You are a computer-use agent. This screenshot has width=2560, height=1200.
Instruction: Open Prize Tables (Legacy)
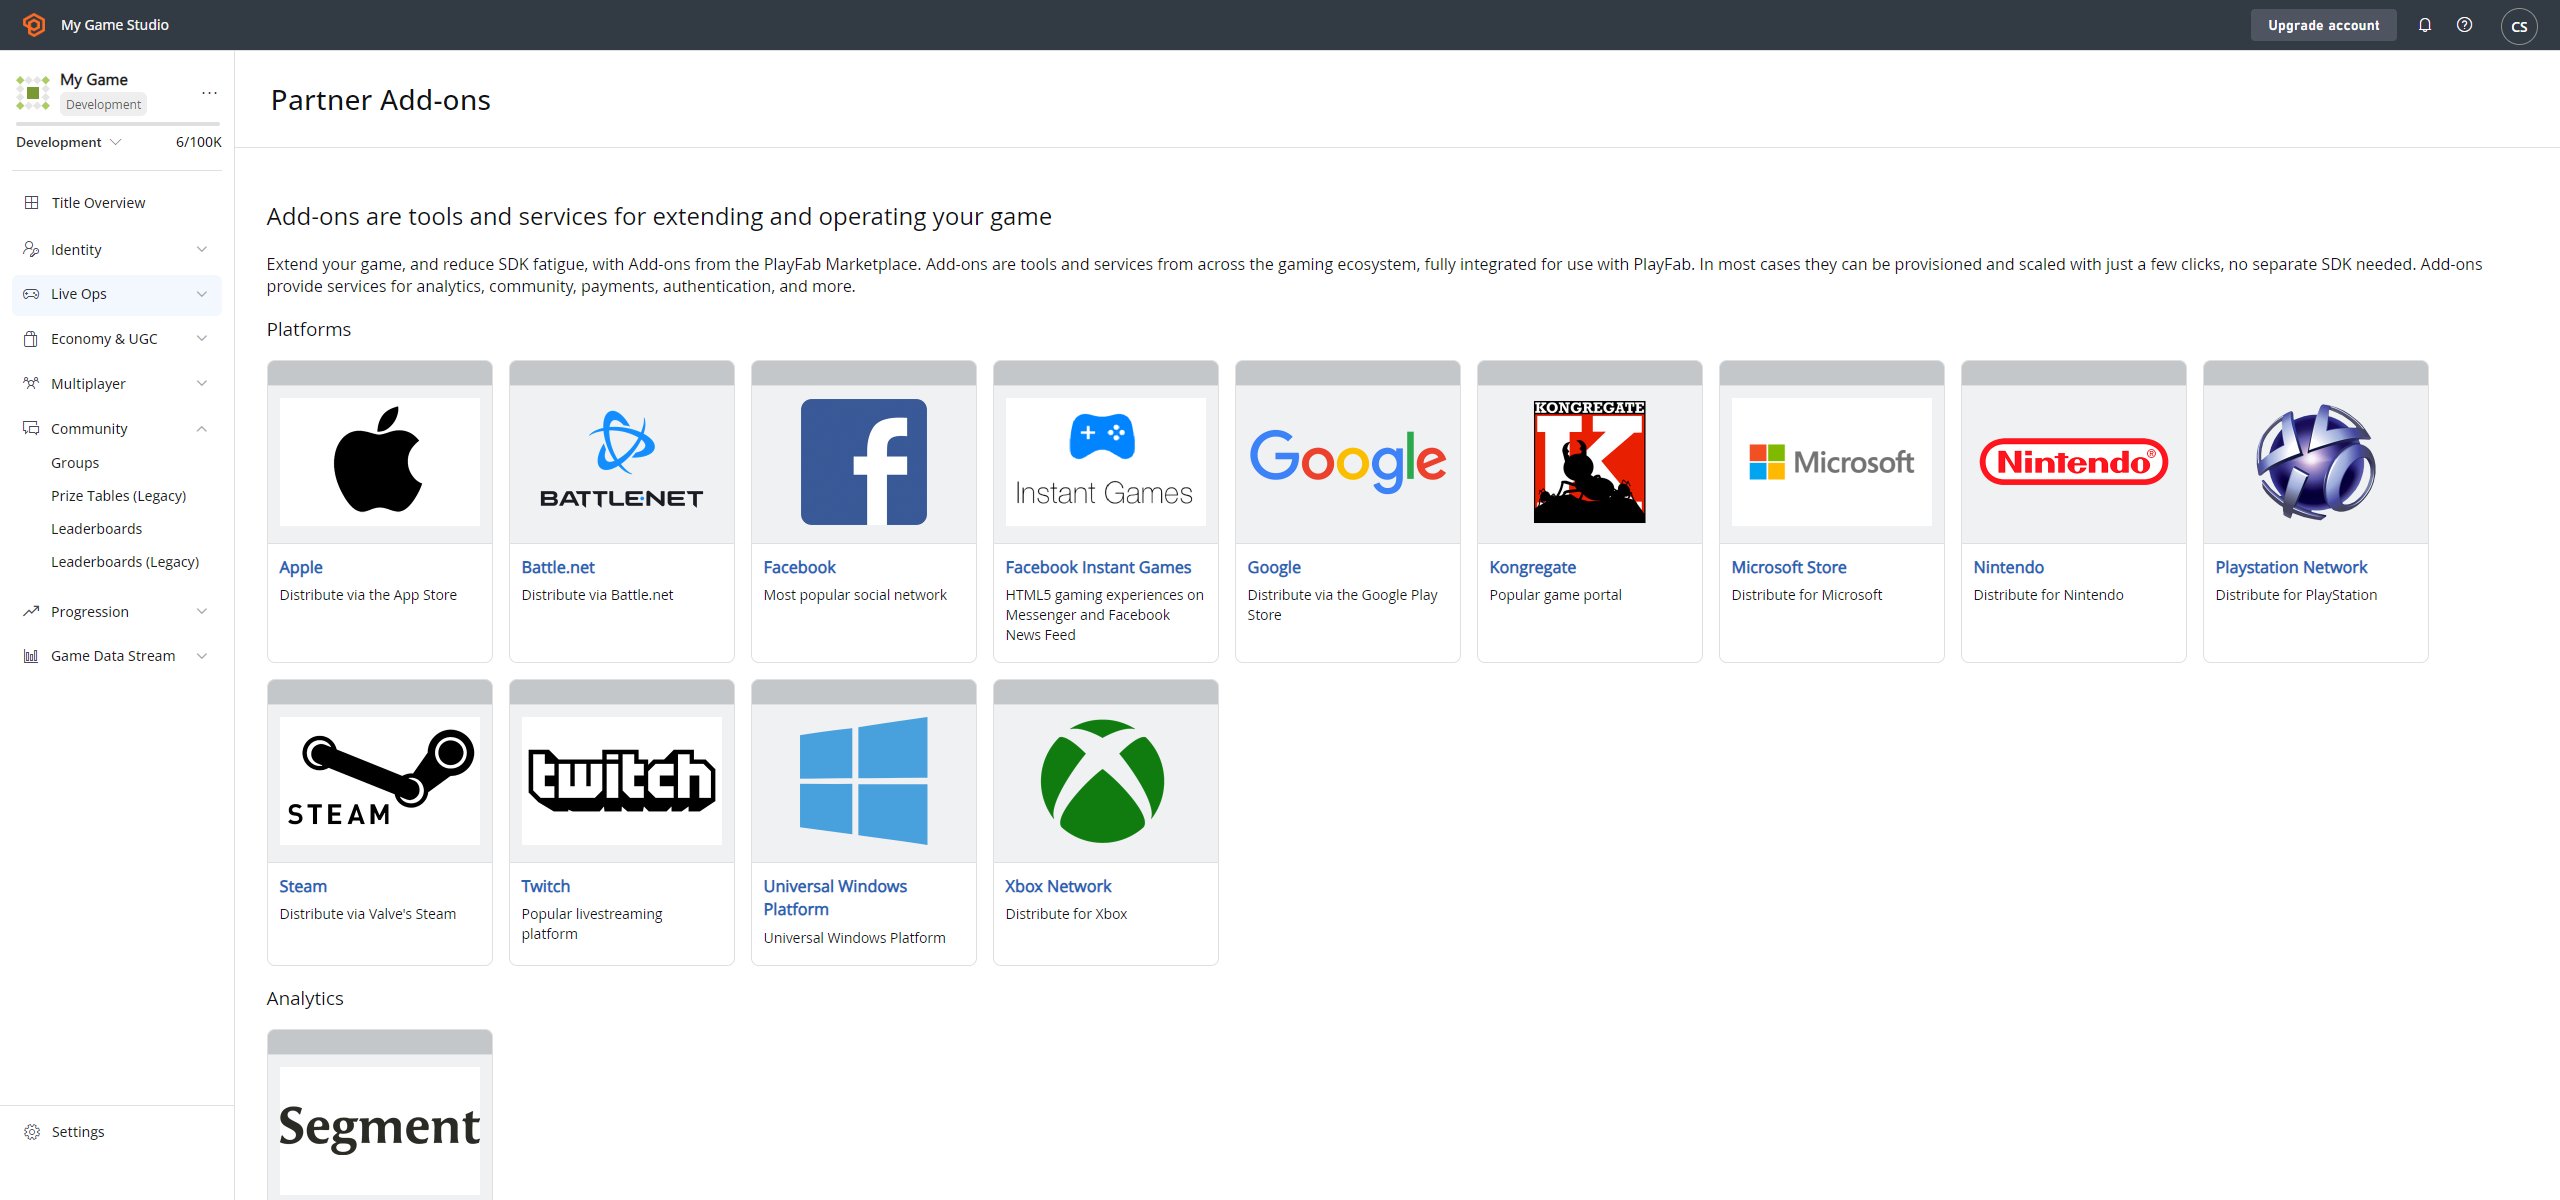click(118, 496)
